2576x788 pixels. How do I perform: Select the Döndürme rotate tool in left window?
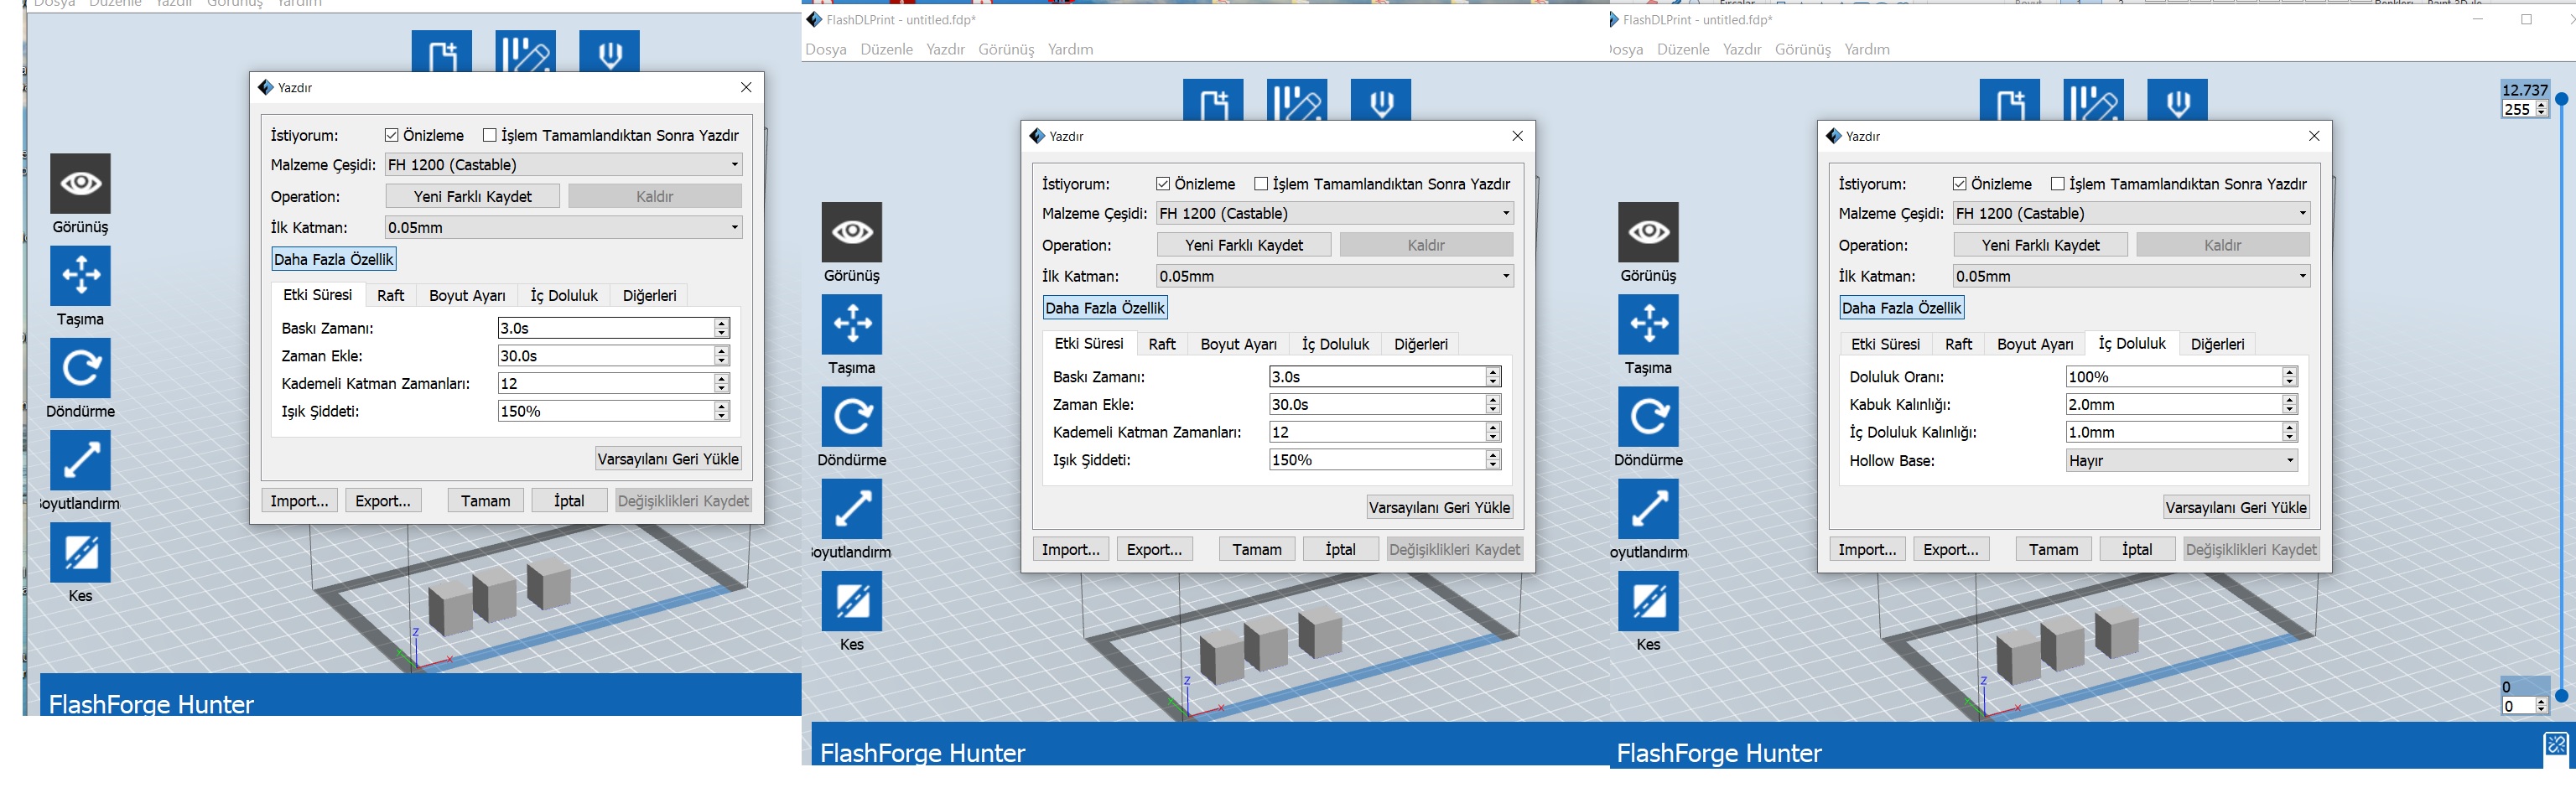(x=80, y=367)
